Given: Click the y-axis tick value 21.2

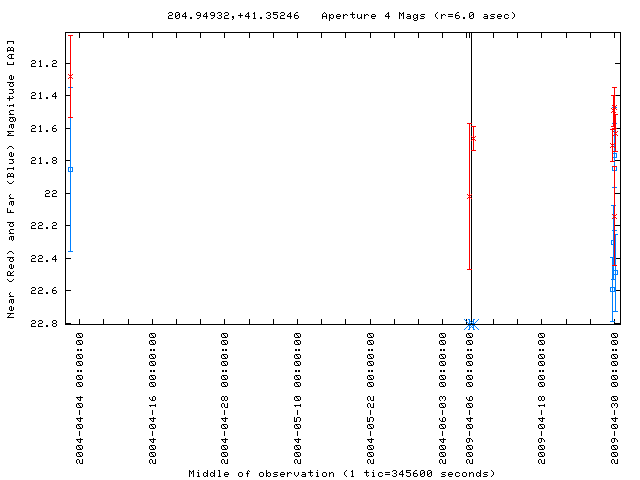Looking at the screenshot, I should point(44,64).
